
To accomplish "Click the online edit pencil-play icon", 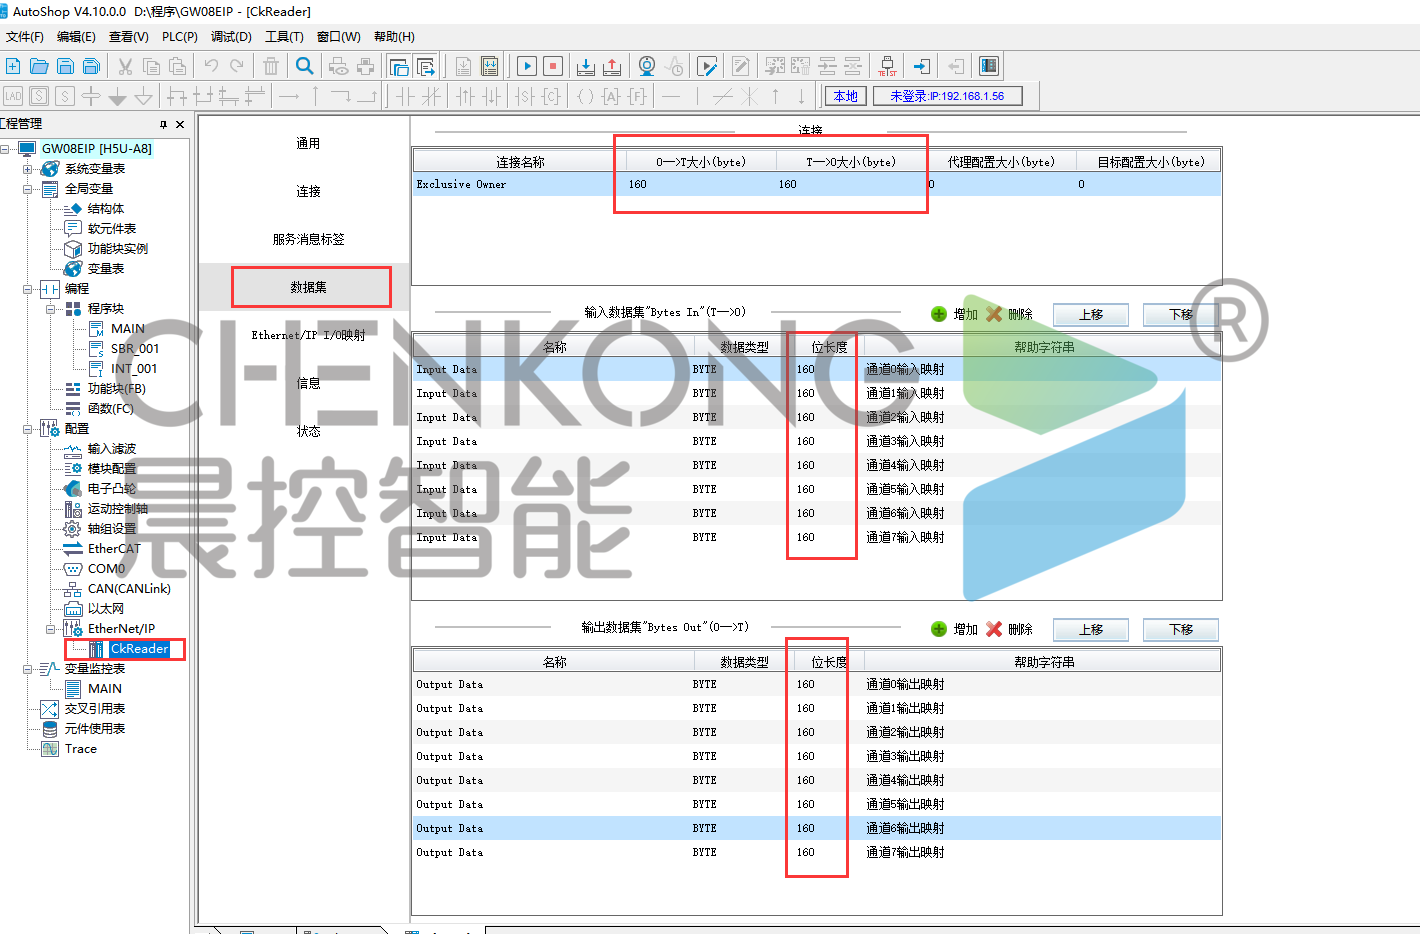I will point(707,66).
